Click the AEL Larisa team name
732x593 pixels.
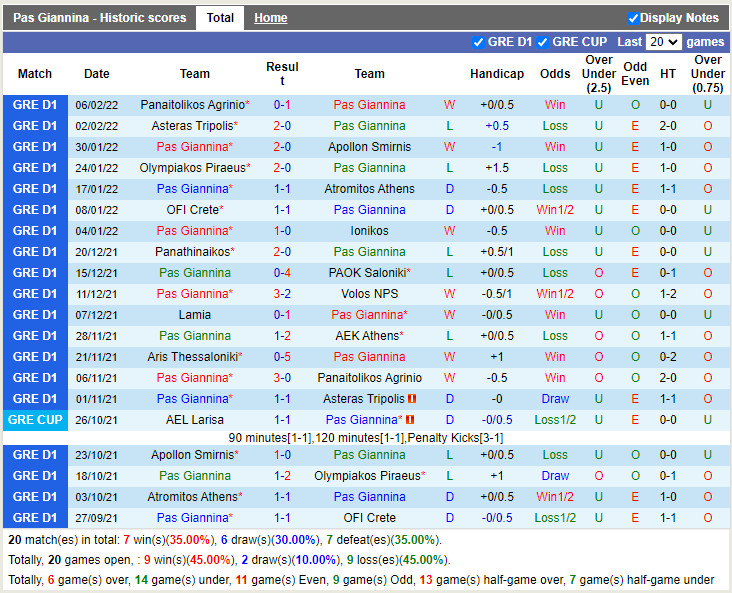coord(195,420)
